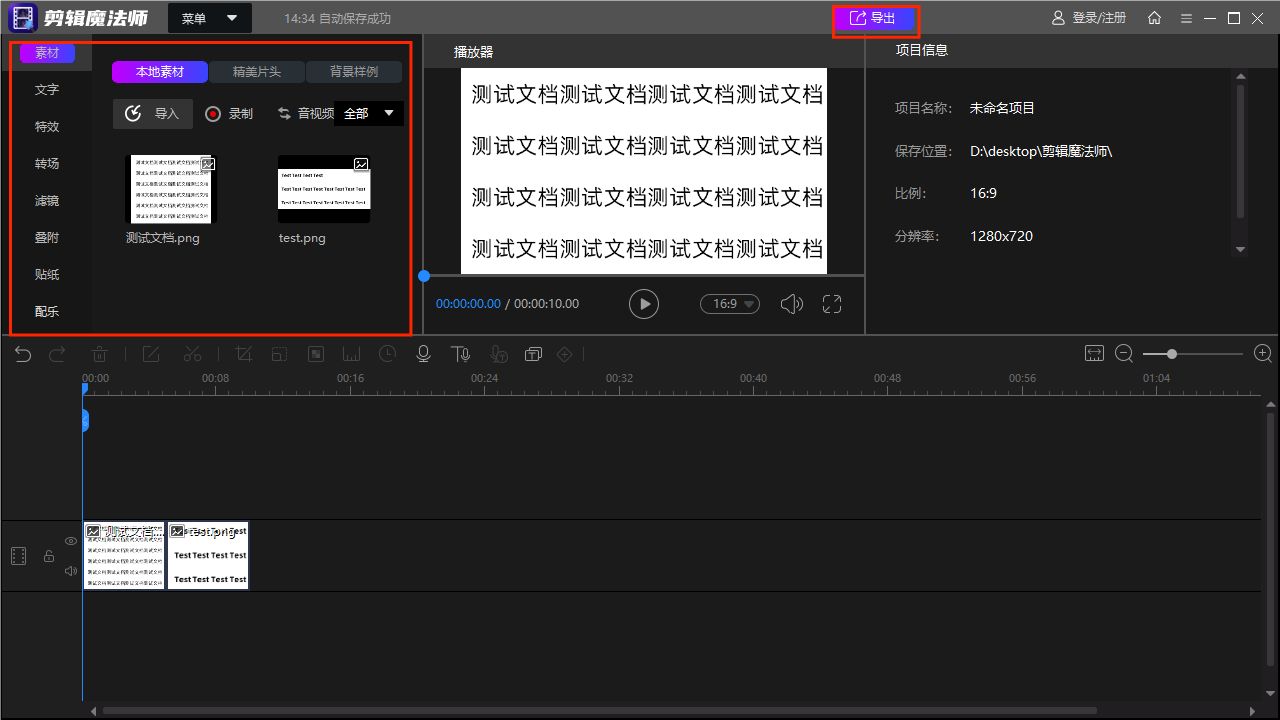
Task: Click the text-to-speech T microphone icon
Action: tap(460, 354)
